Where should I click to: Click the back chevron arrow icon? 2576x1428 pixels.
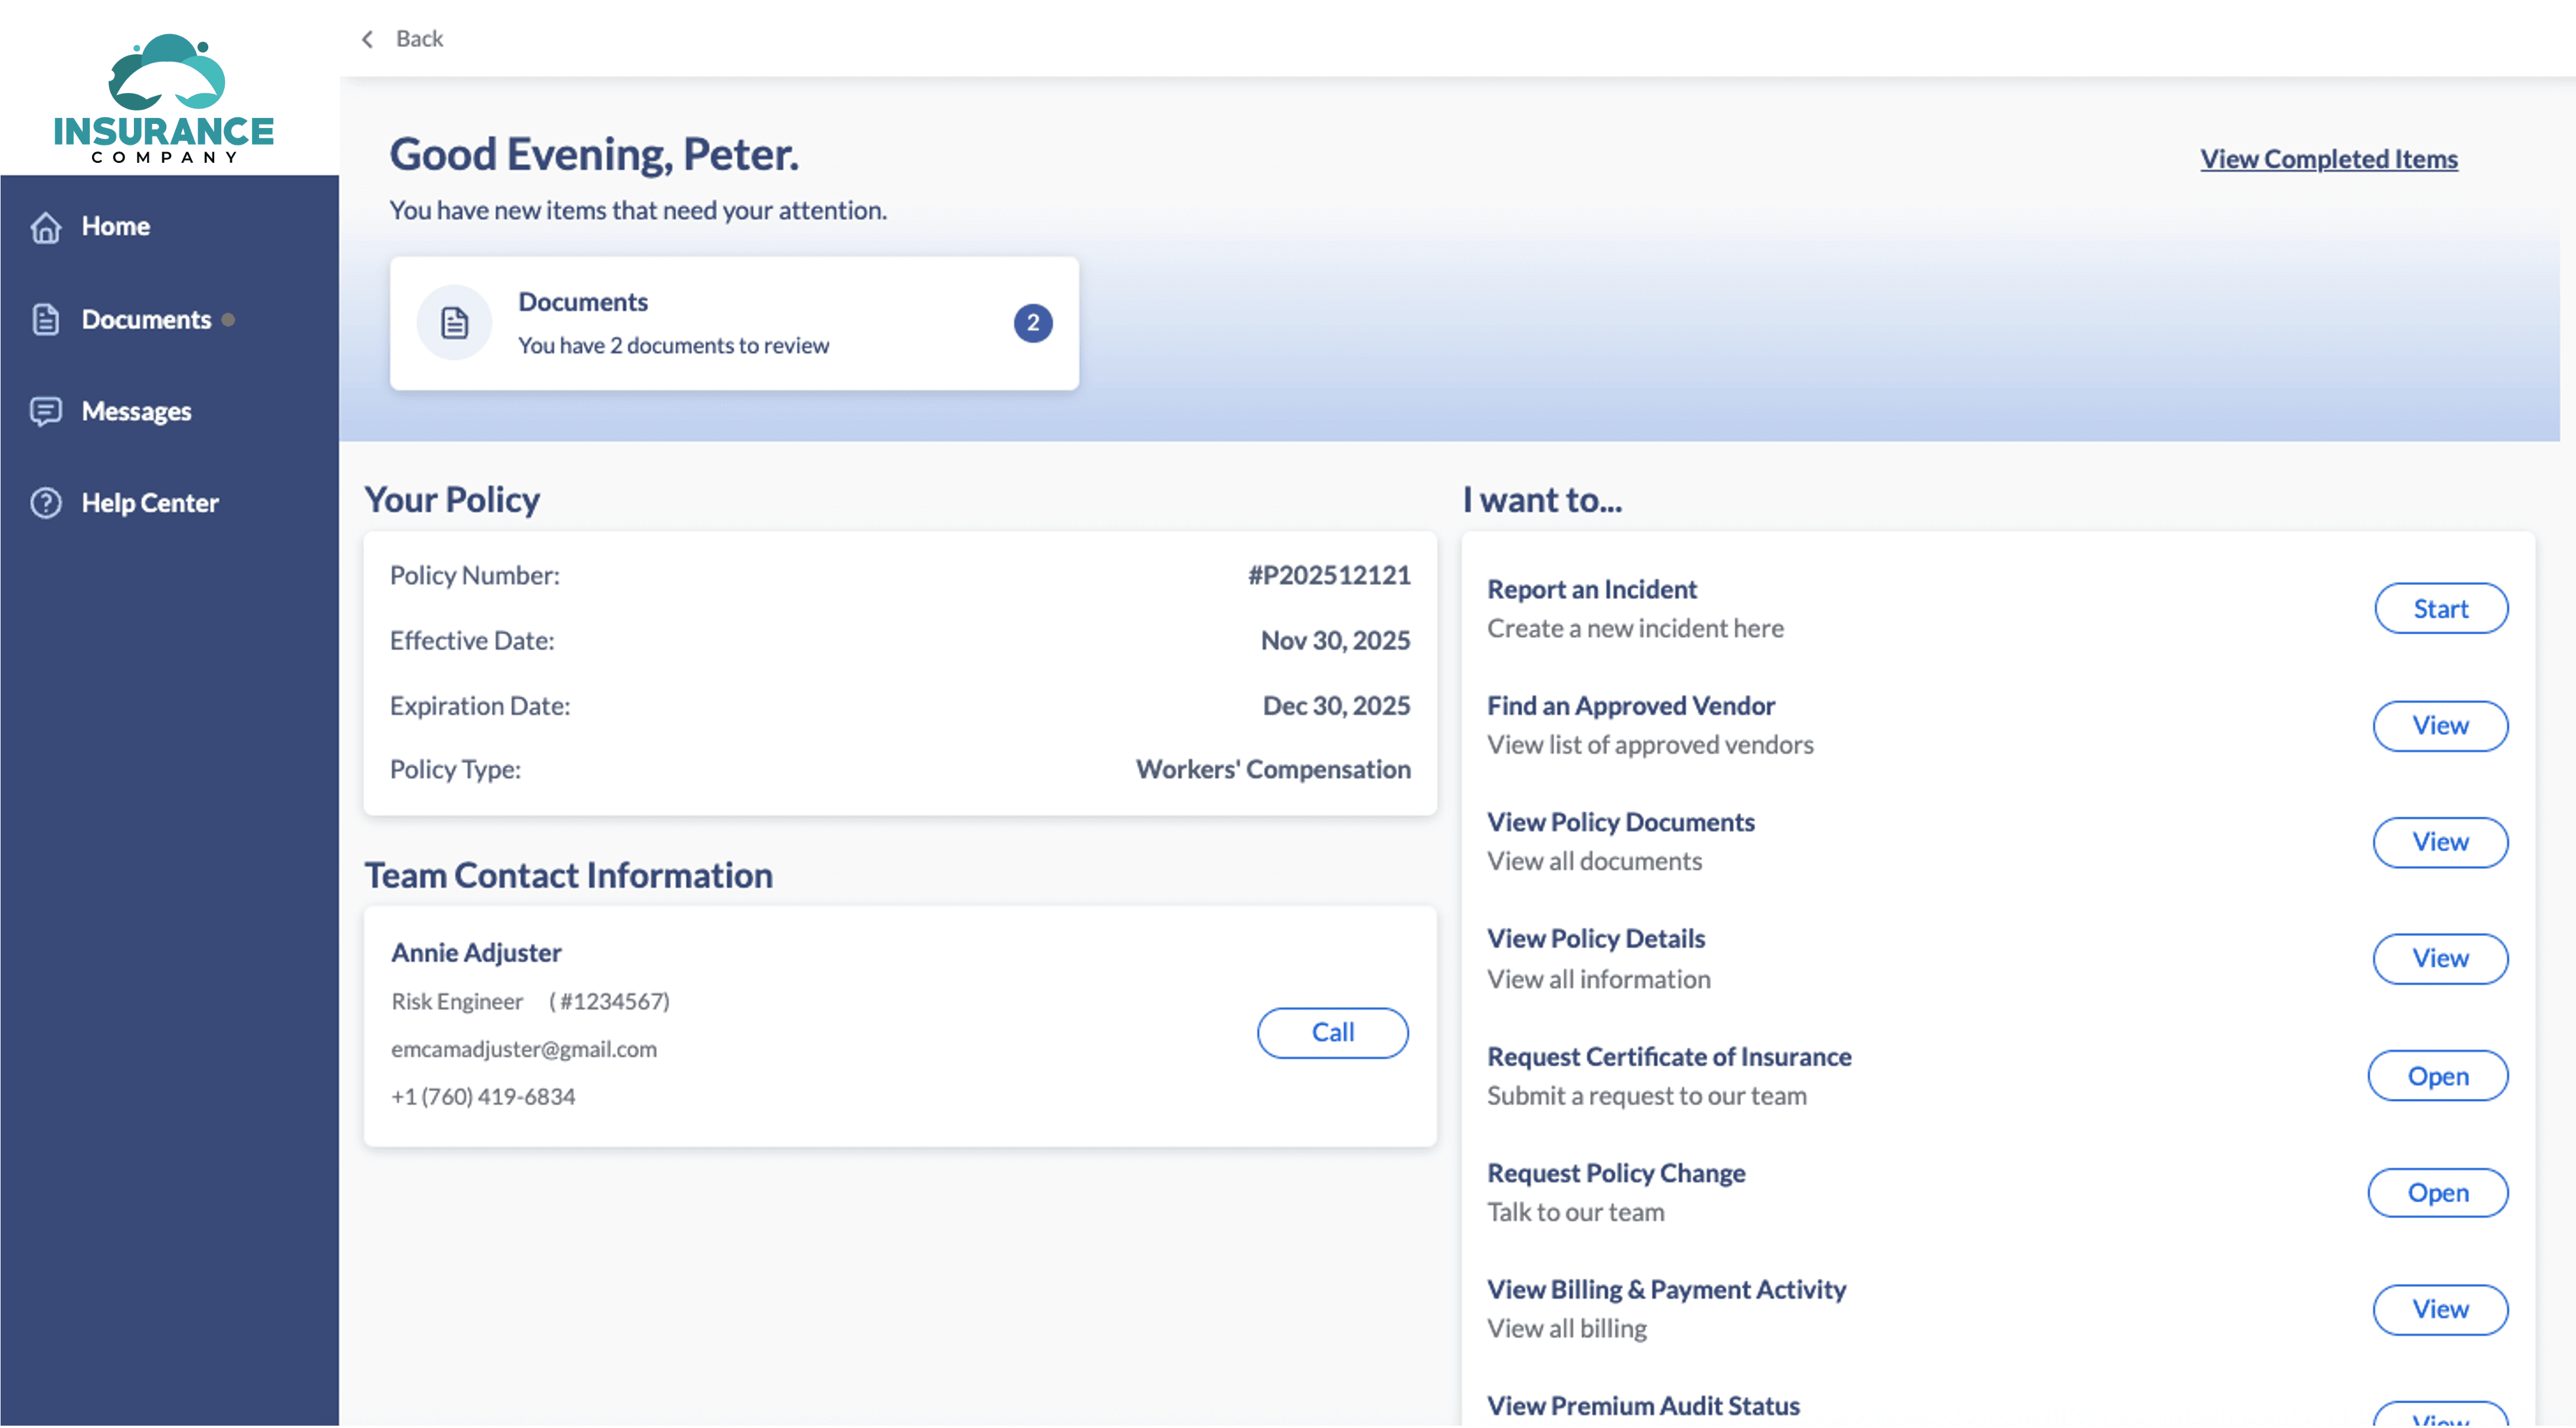pyautogui.click(x=368, y=39)
